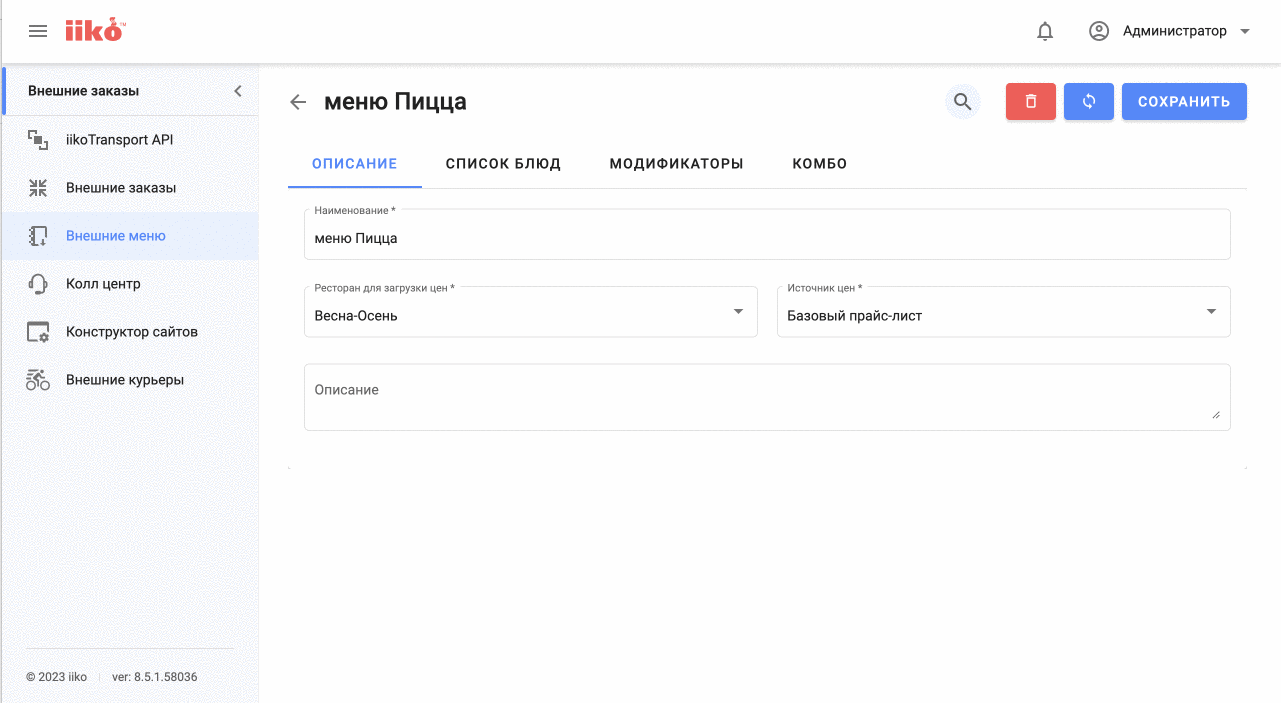Click the iiko logo
Viewport: 1281px width, 703px height.
94,31
